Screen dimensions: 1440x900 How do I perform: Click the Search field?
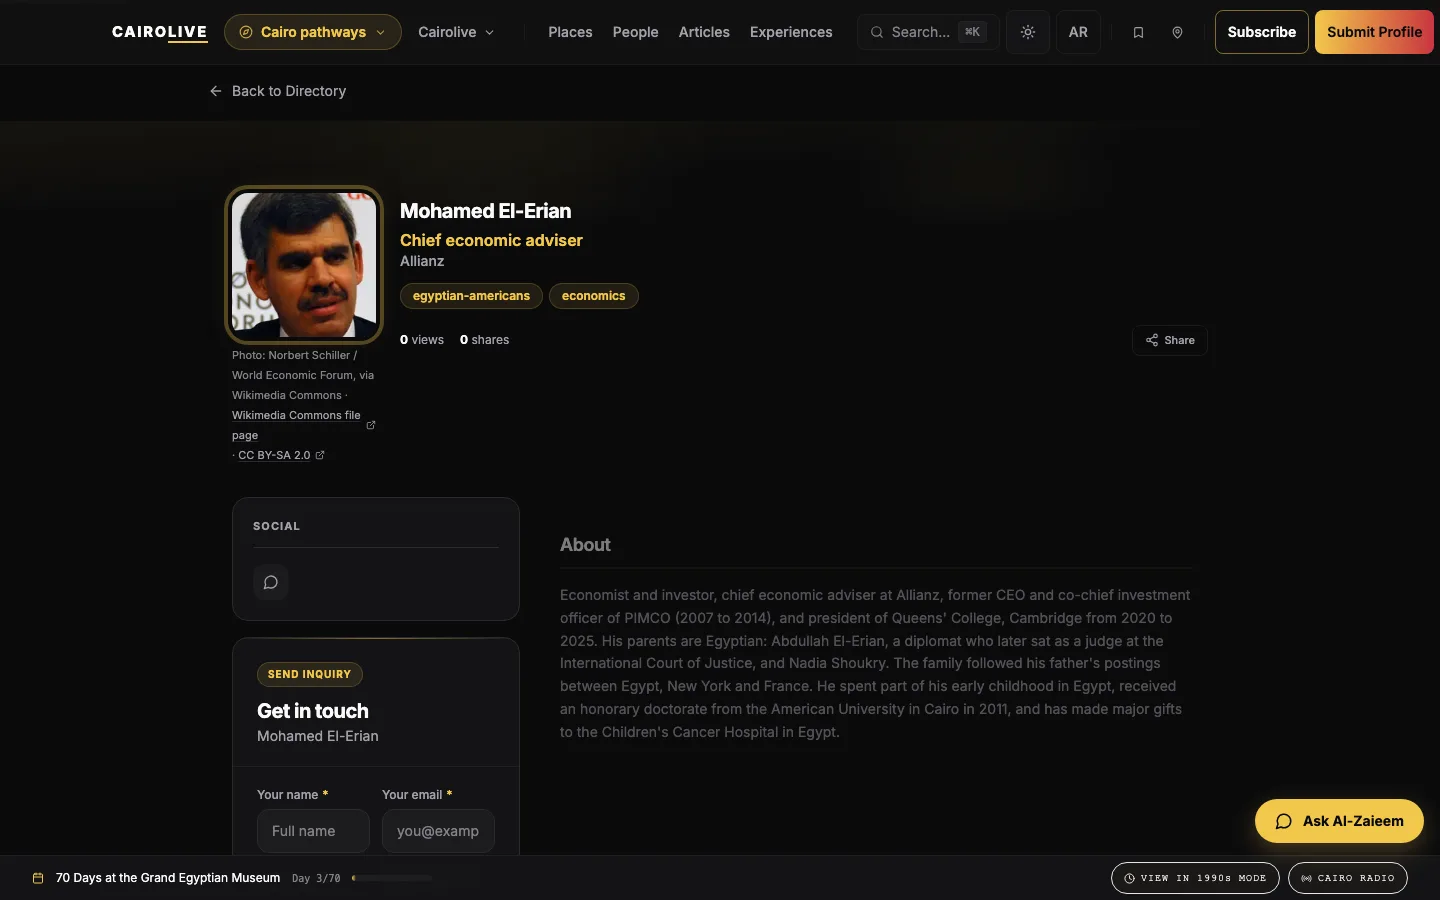927,32
